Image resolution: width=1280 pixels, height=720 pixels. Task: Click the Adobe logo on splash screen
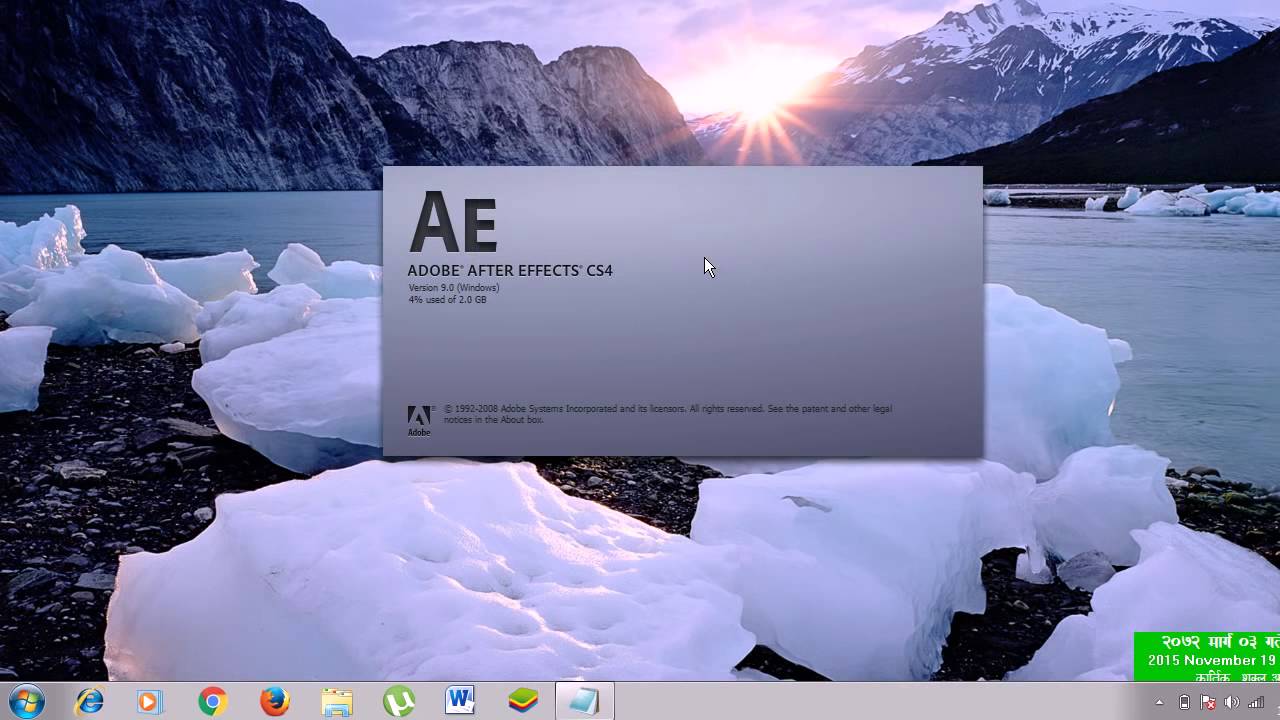pyautogui.click(x=419, y=420)
